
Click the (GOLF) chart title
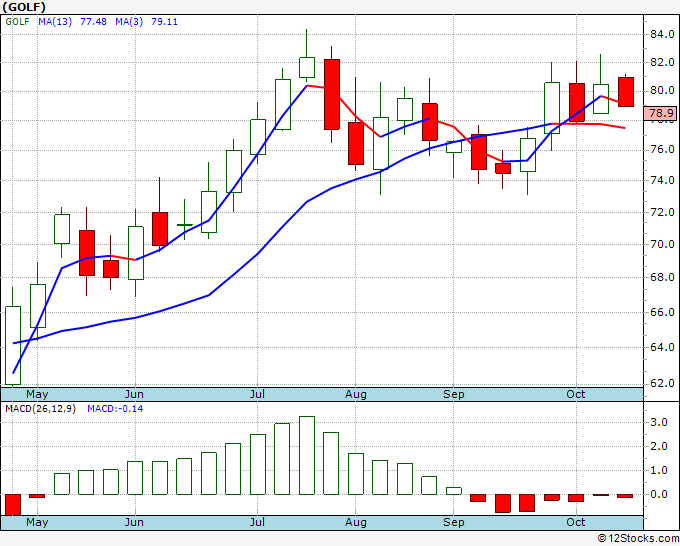24,7
